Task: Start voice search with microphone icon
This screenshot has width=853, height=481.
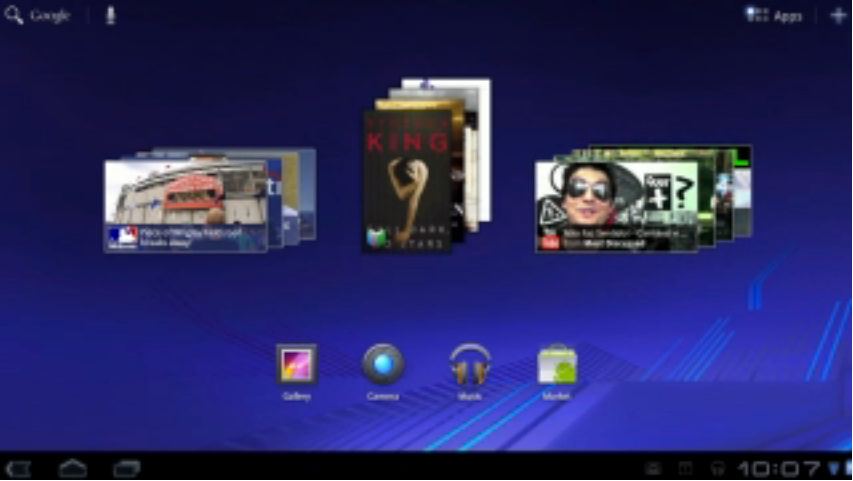Action: tap(110, 15)
